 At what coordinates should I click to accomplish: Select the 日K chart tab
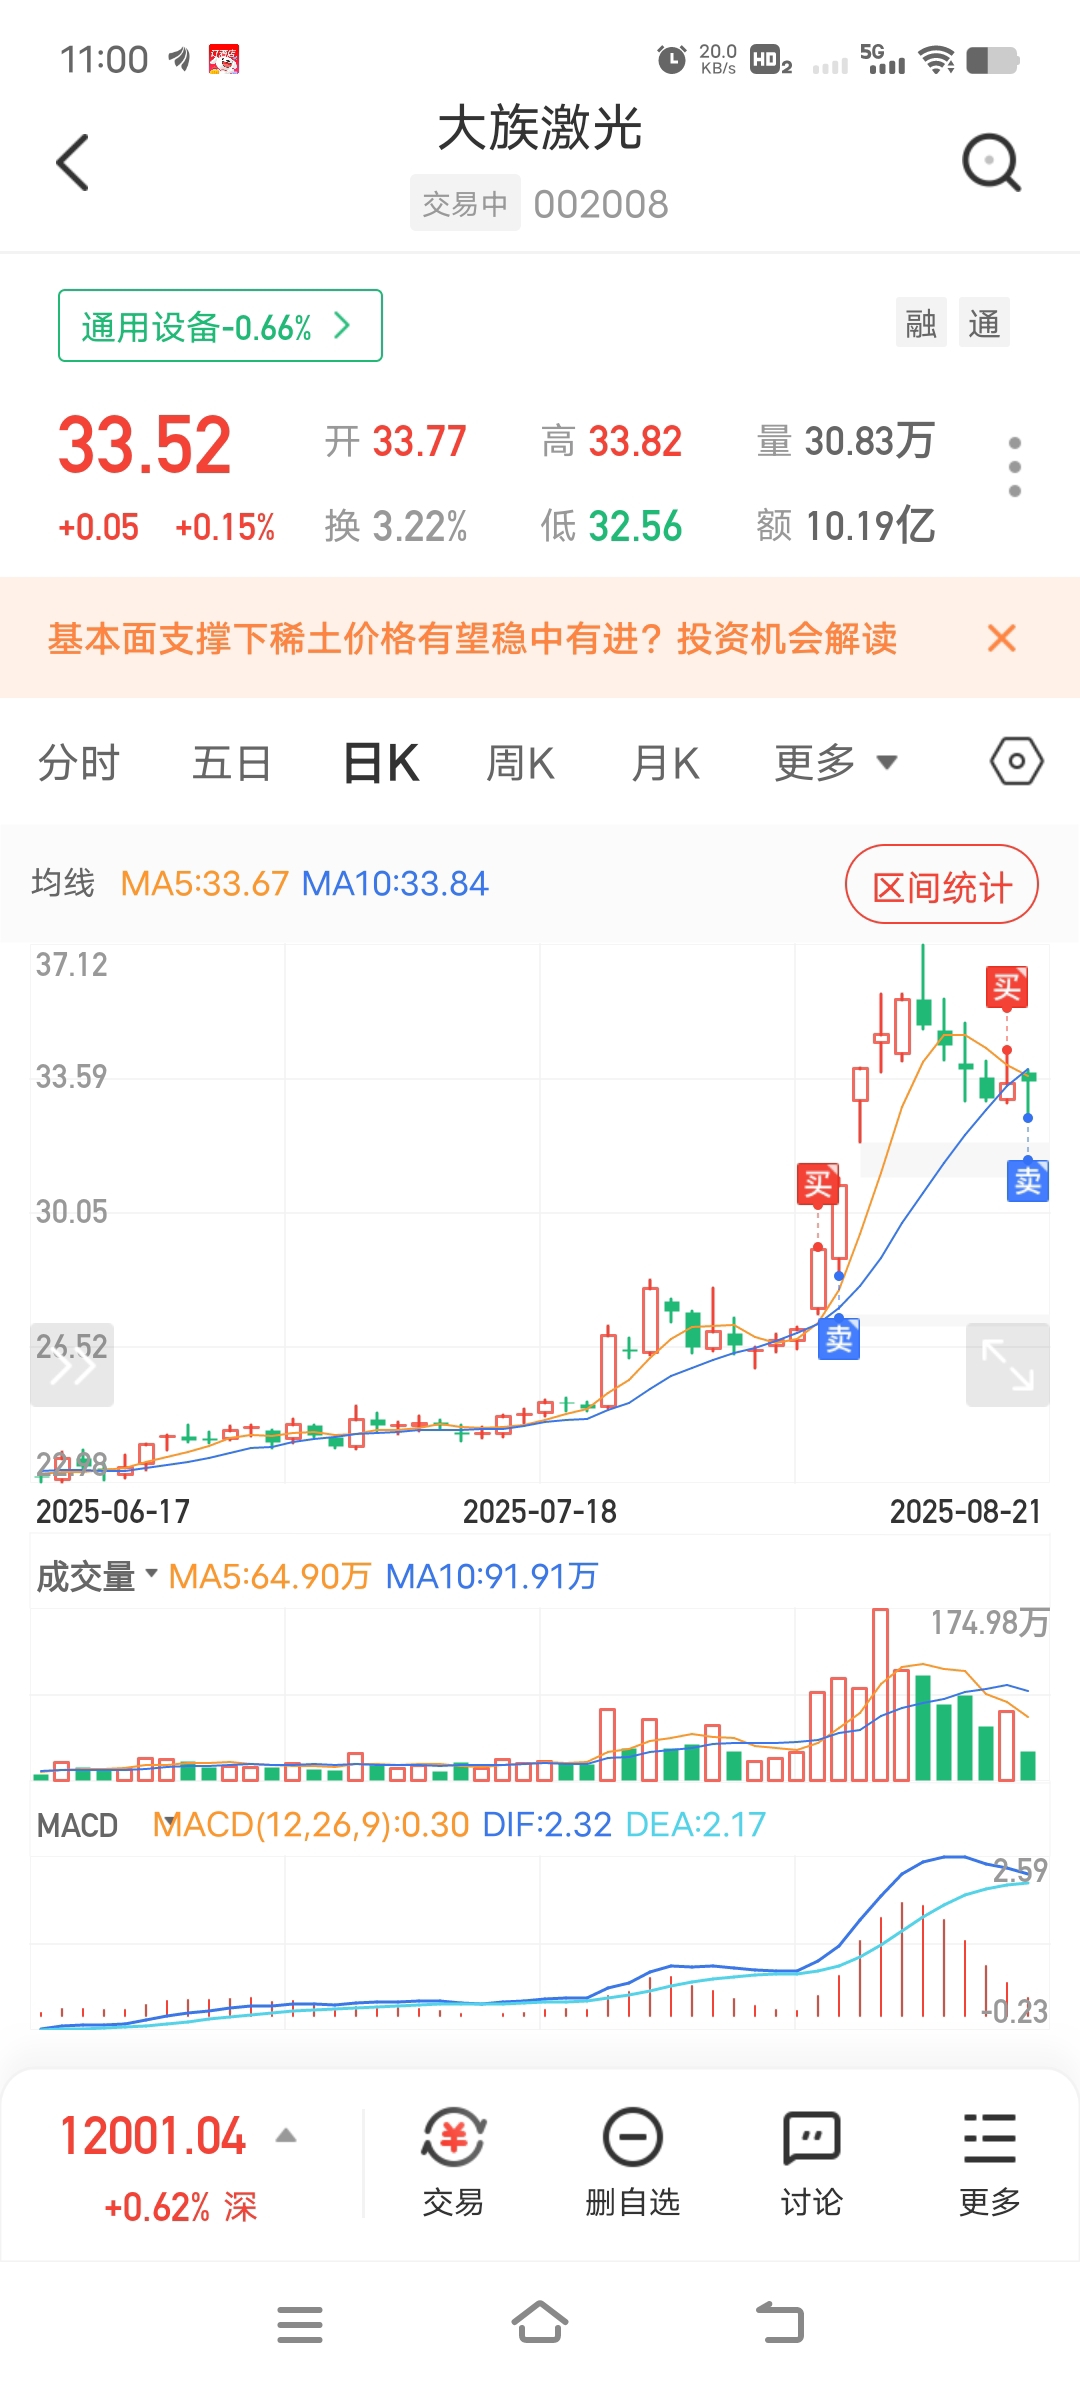pyautogui.click(x=381, y=763)
